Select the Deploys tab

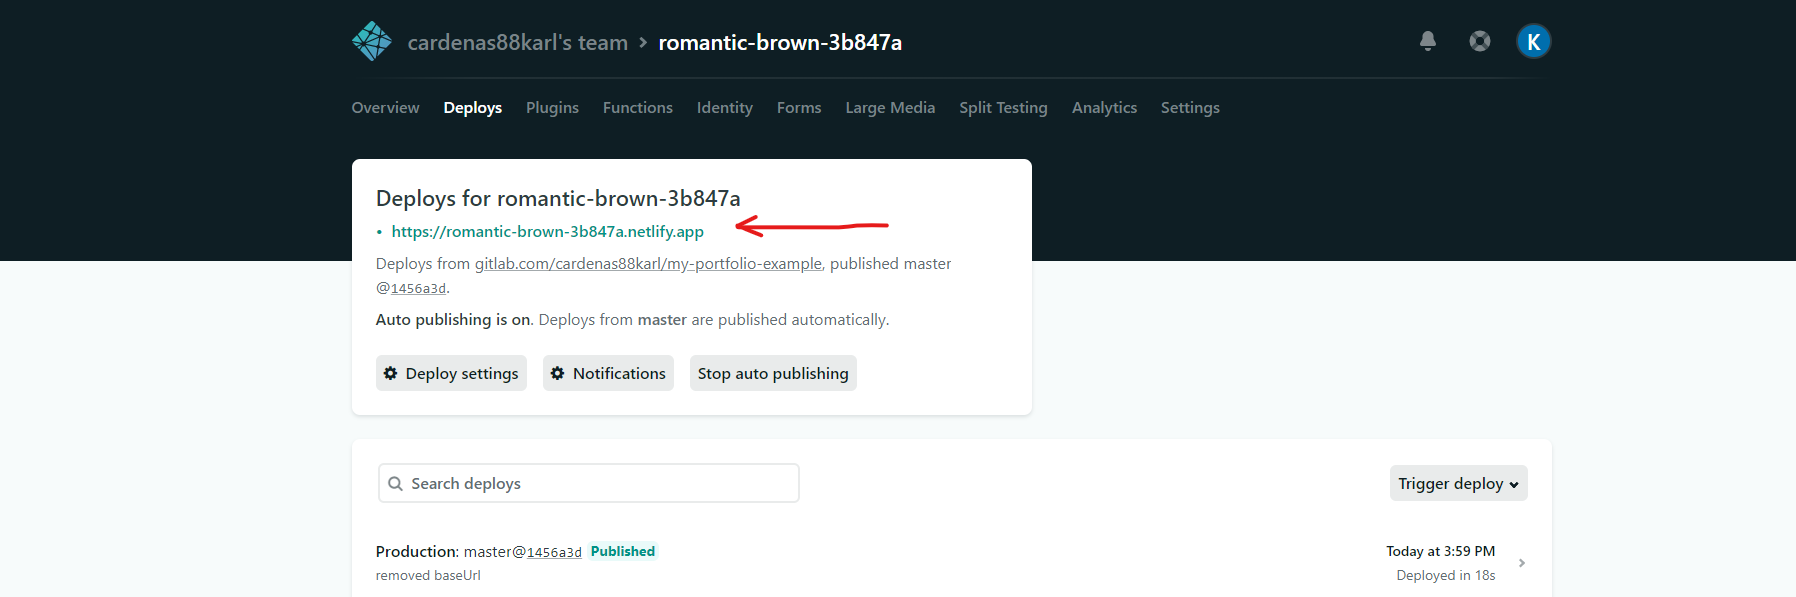tap(473, 107)
